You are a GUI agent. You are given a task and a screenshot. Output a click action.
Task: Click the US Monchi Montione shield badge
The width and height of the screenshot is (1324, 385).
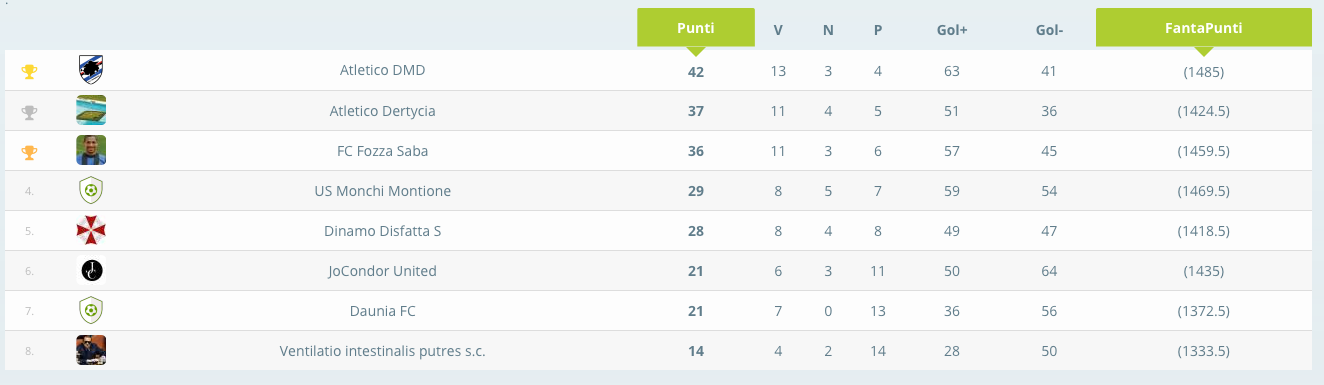click(91, 190)
